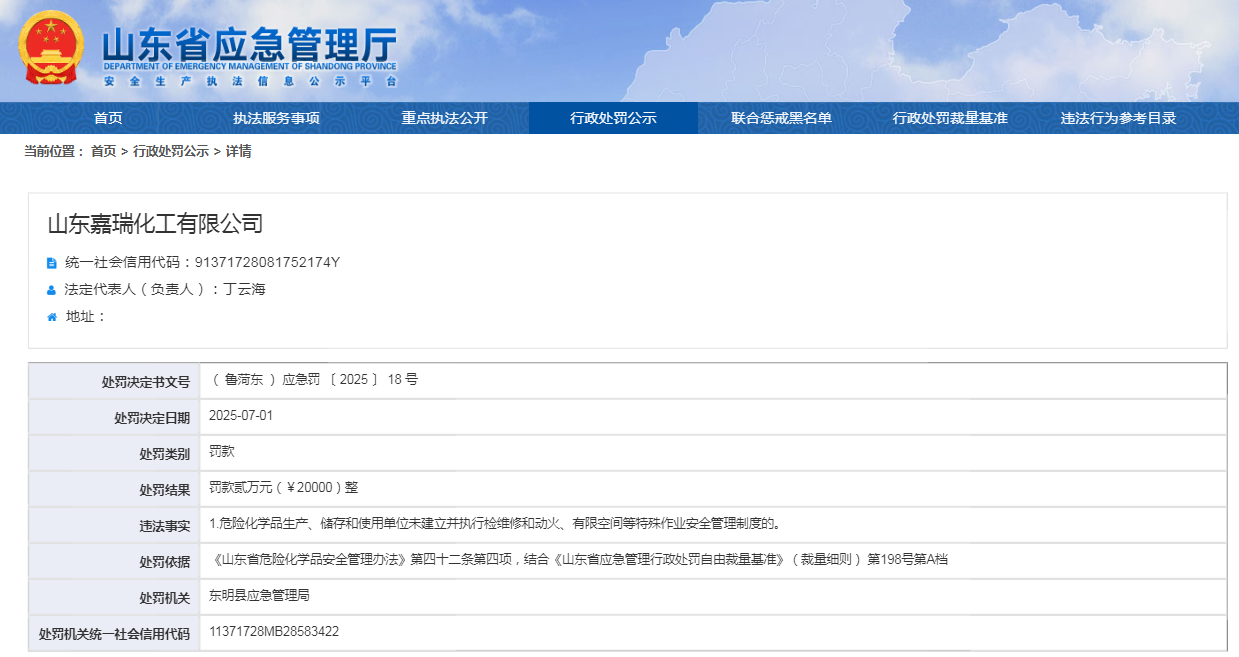Go to 重点执法公开 section
1239x657 pixels.
[445, 118]
